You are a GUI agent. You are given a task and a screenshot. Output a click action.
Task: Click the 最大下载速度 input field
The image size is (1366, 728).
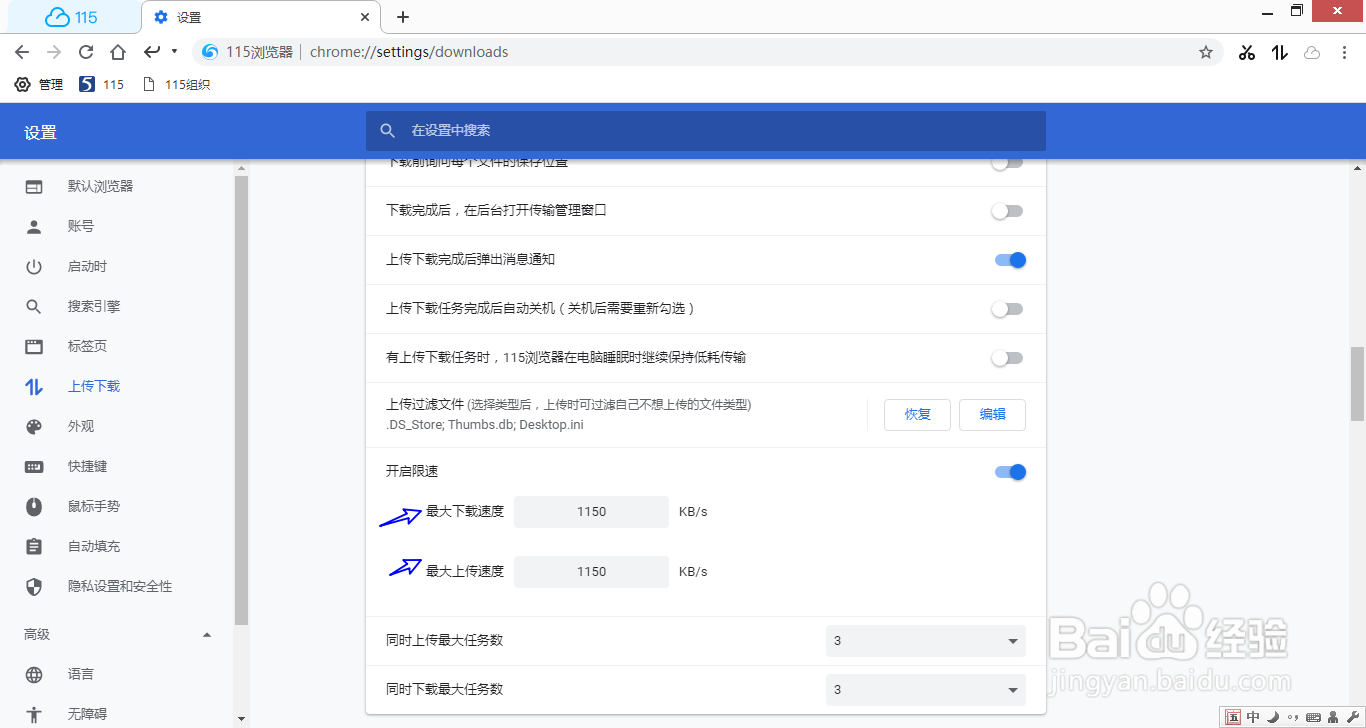coord(591,511)
